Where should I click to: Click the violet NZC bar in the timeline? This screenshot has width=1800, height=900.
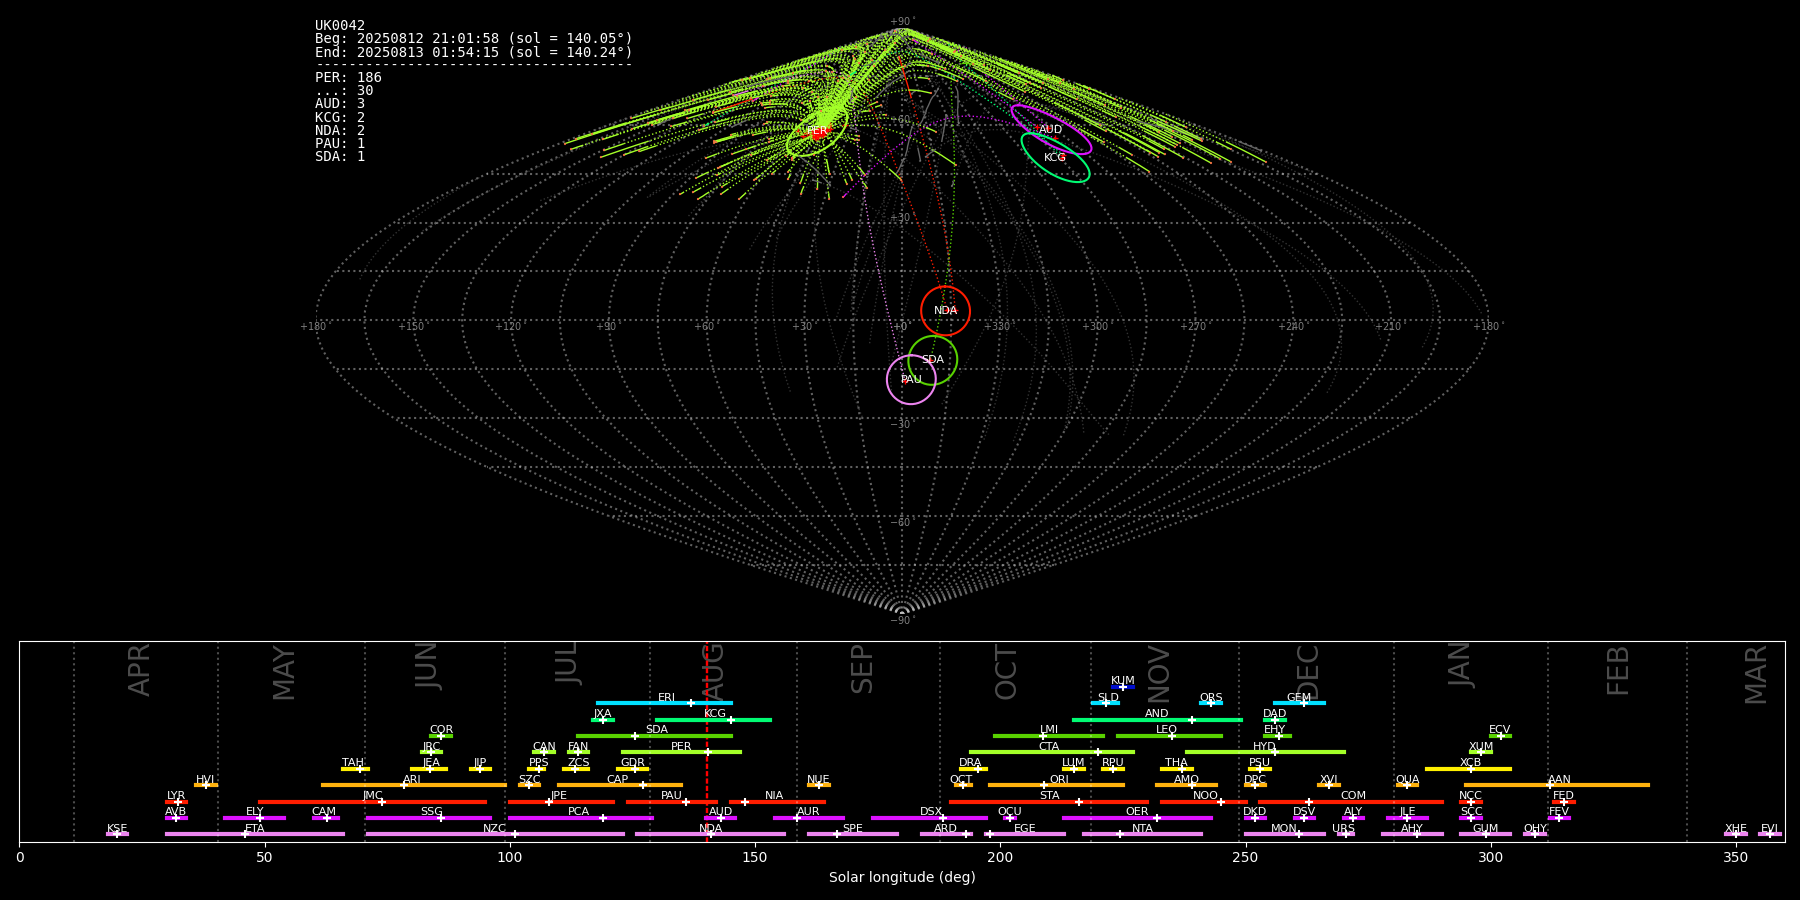(x=495, y=834)
